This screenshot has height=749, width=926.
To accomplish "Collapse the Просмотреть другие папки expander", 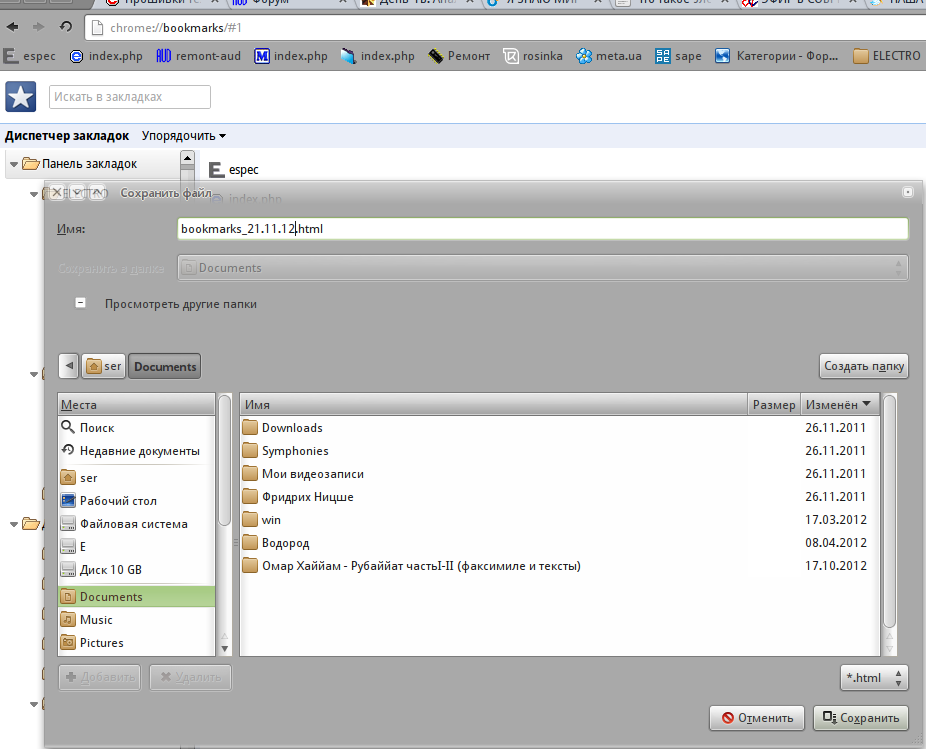I will pyautogui.click(x=81, y=303).
